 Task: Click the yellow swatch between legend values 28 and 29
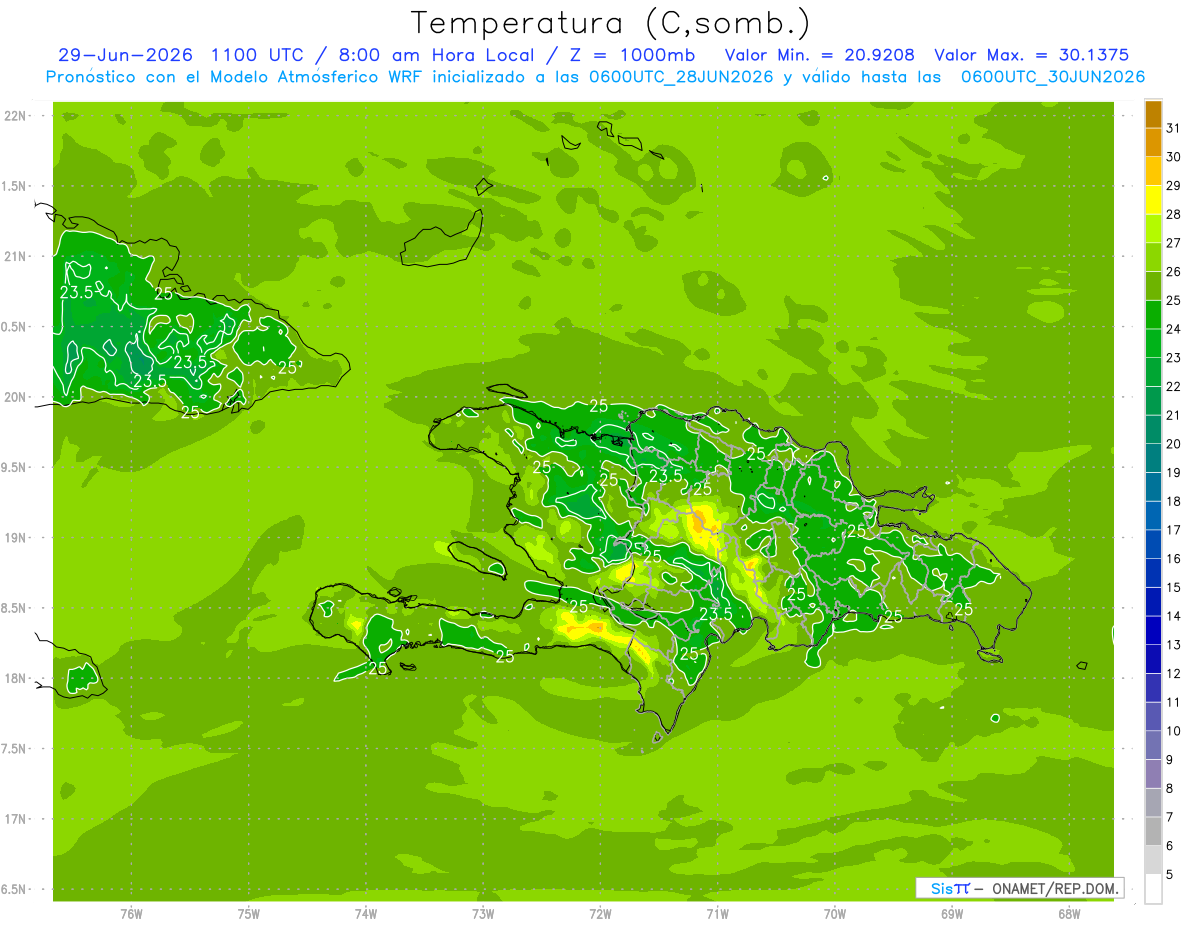pos(1154,199)
